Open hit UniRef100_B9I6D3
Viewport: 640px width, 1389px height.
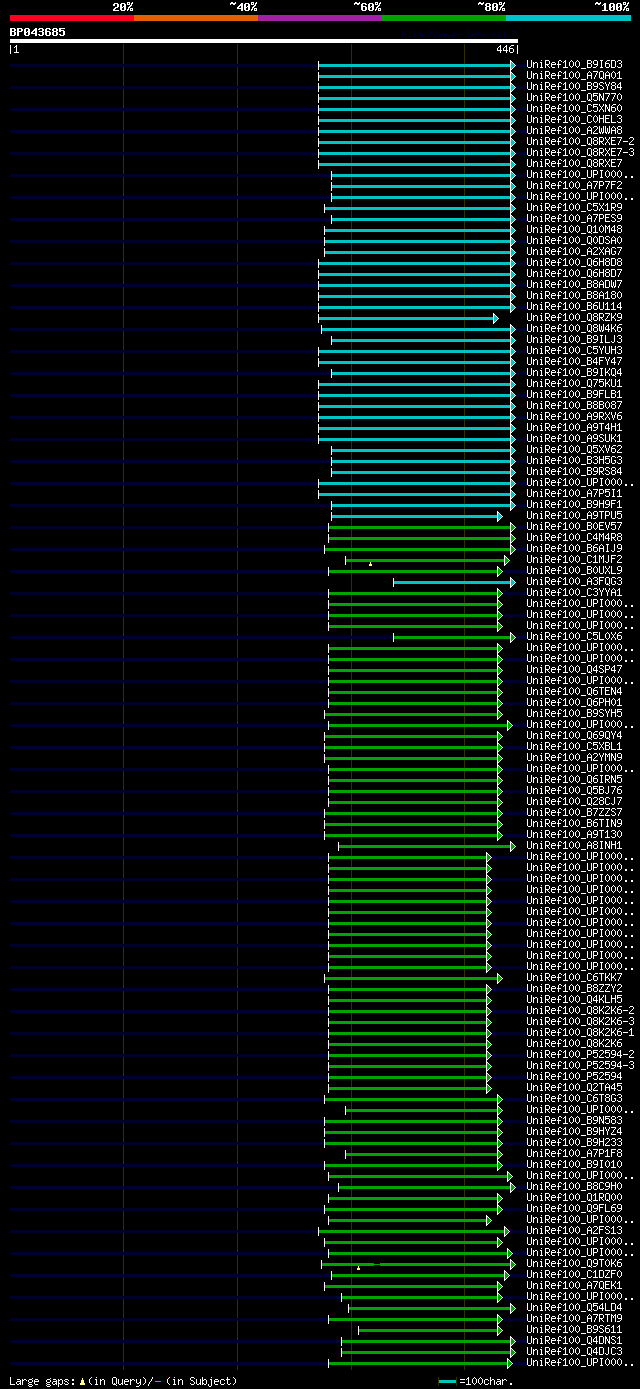pos(574,65)
